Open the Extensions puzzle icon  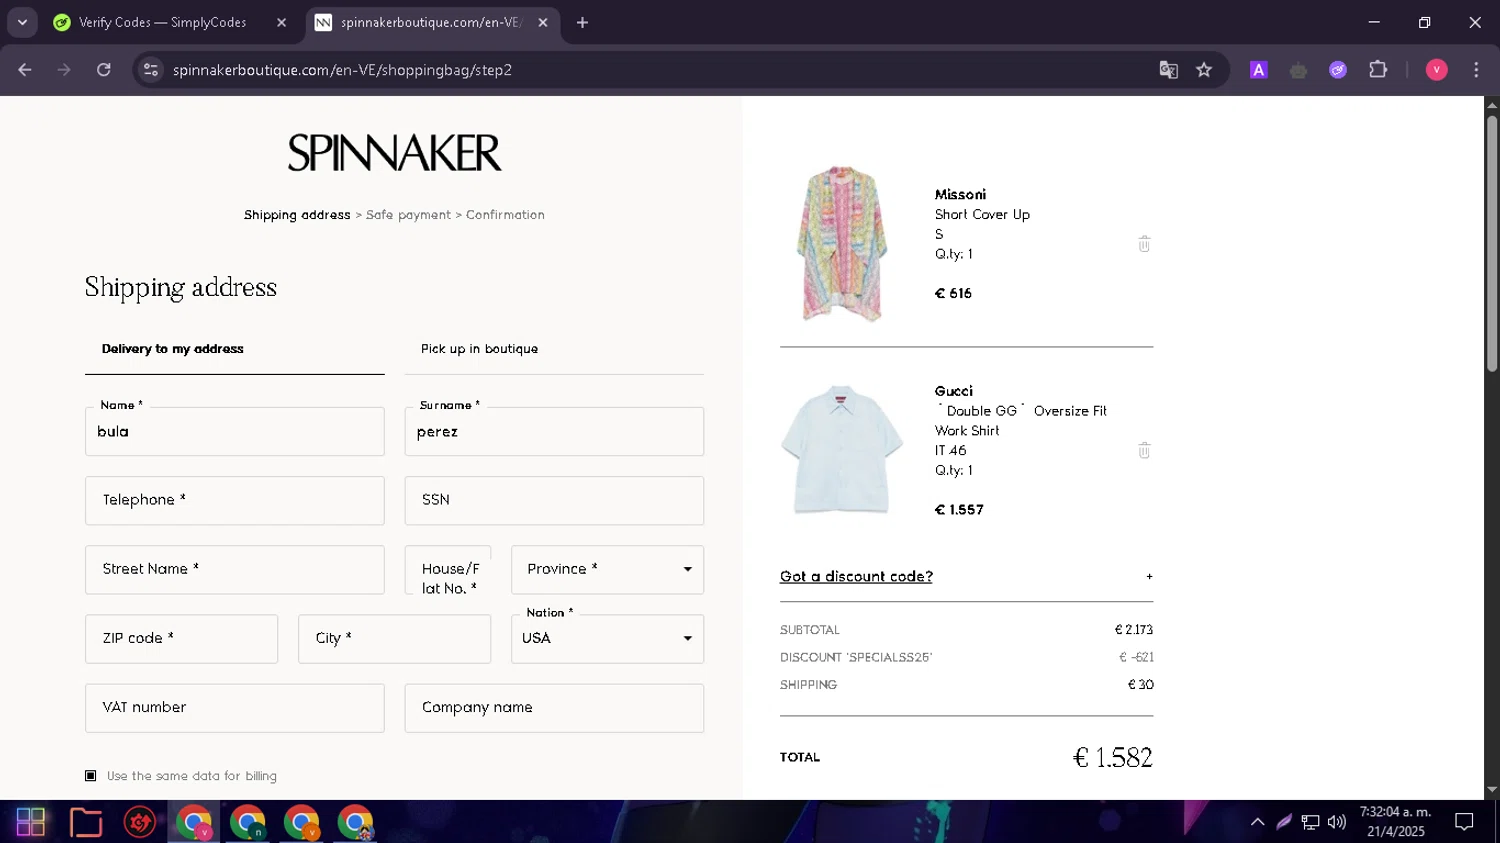[1378, 70]
